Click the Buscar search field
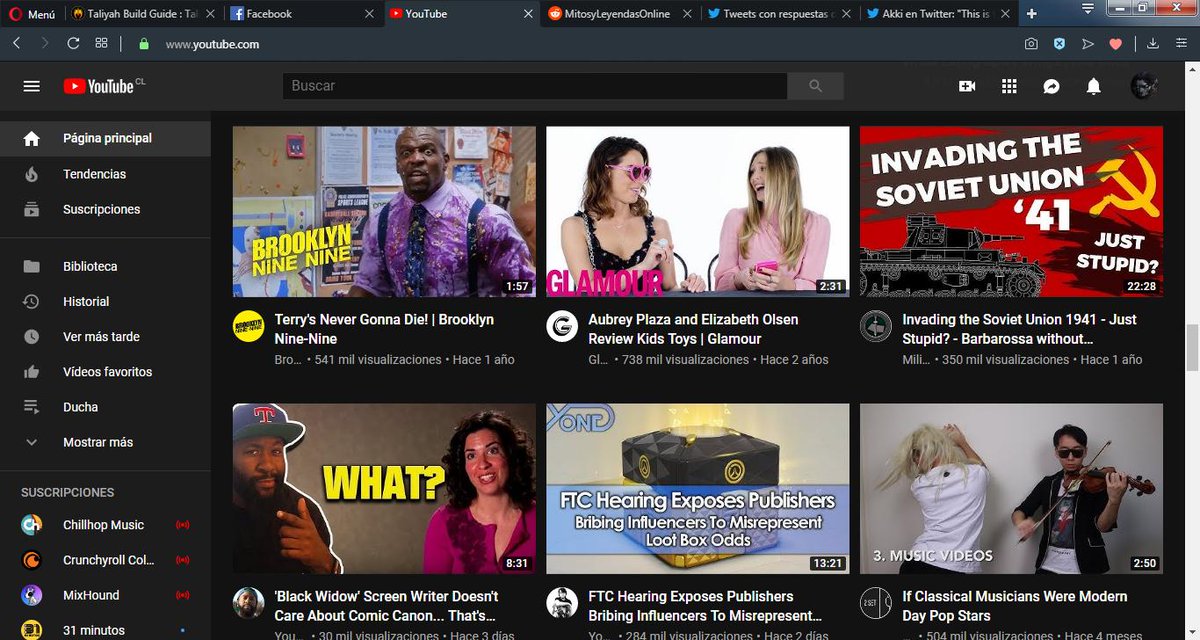The height and width of the screenshot is (640, 1200). pyautogui.click(x=535, y=86)
